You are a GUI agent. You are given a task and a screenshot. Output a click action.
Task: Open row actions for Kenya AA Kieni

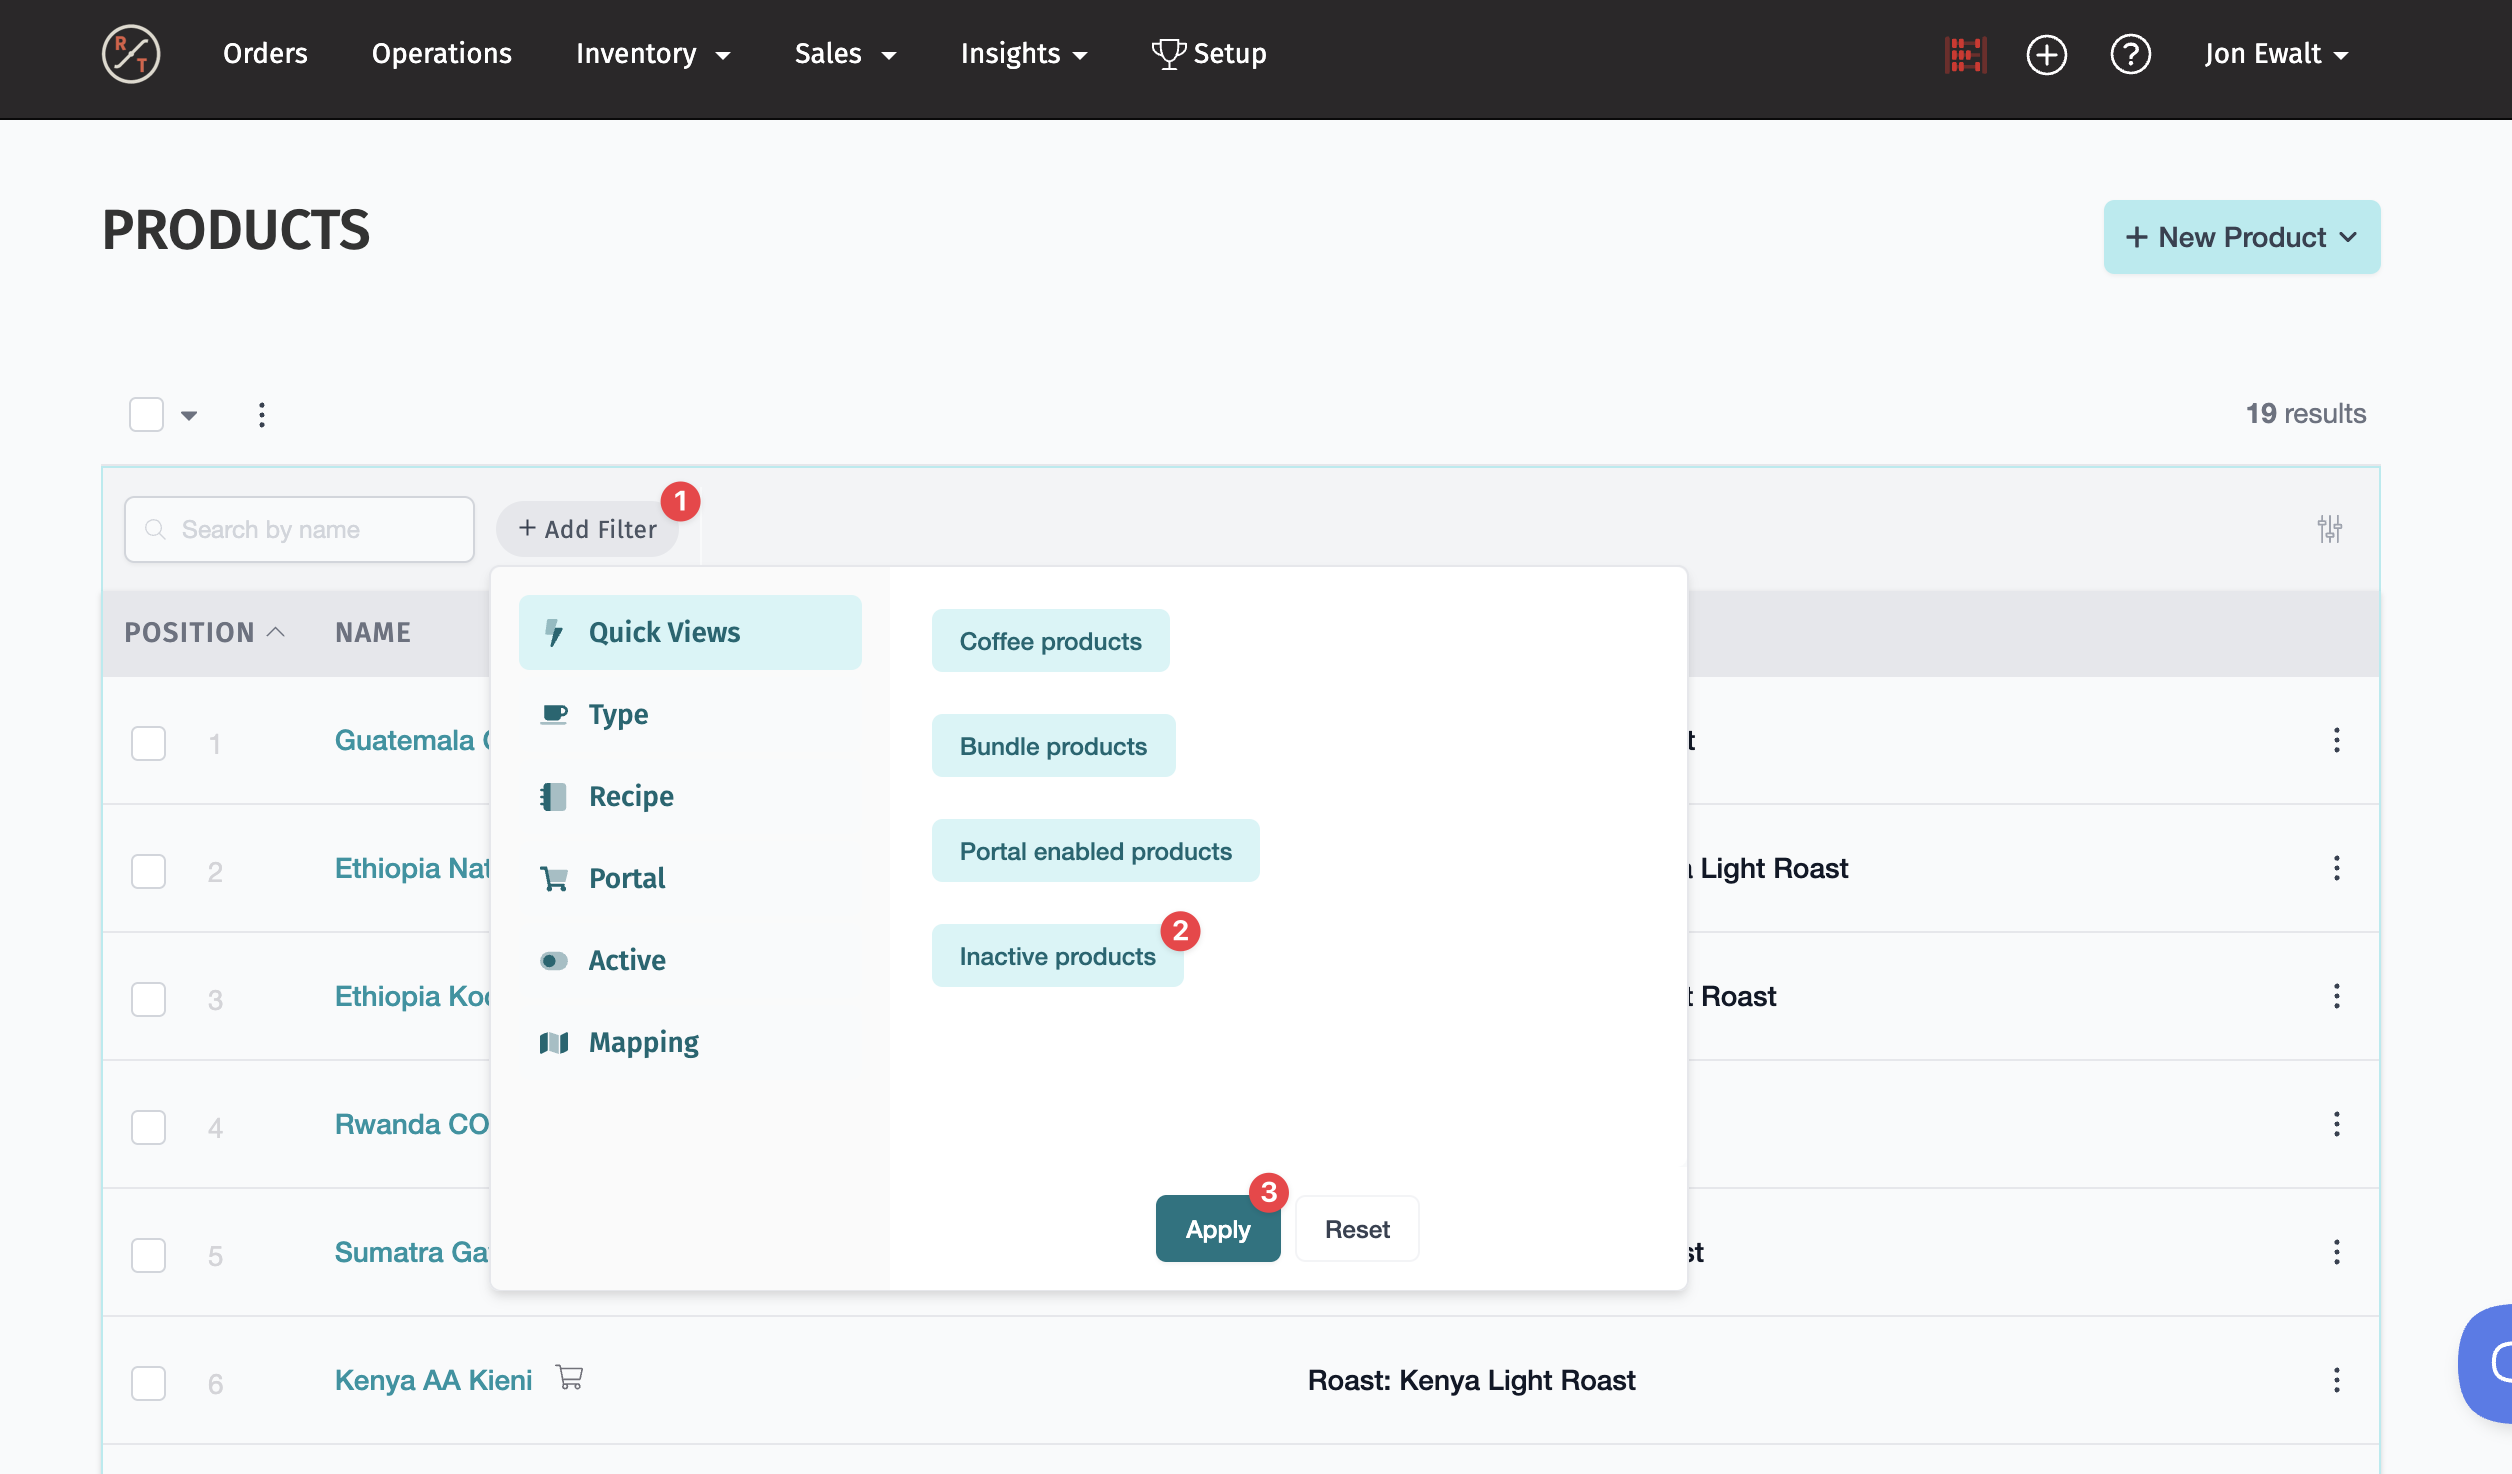2336,1380
